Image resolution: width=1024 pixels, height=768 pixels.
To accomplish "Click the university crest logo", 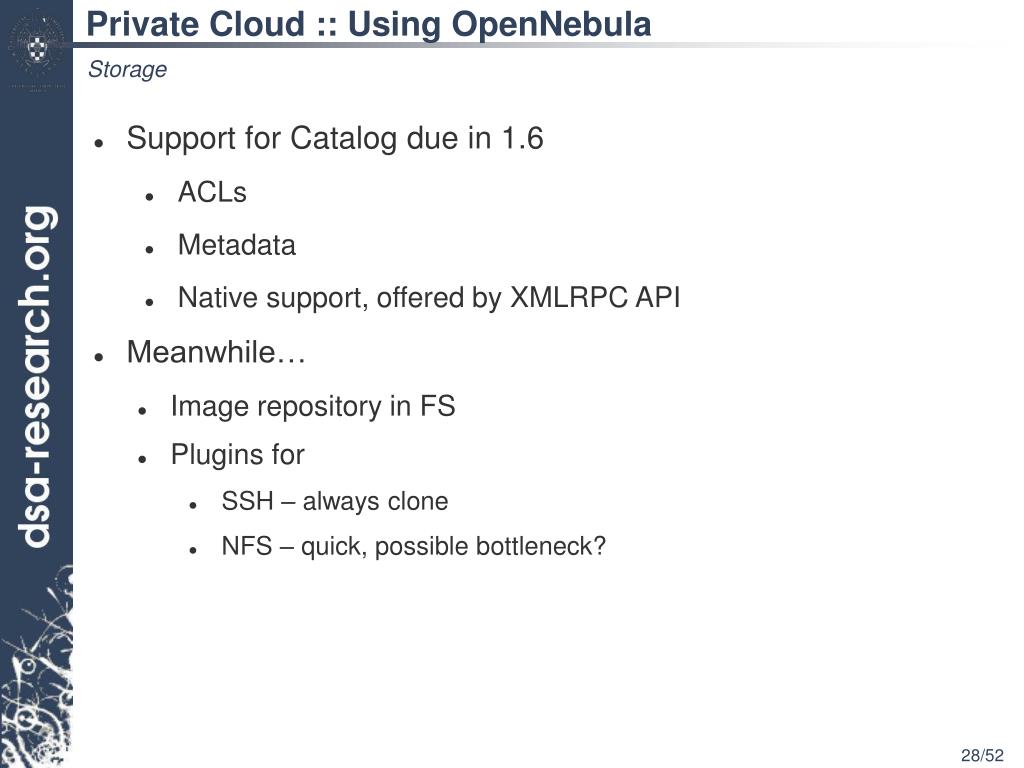I will pos(36,48).
